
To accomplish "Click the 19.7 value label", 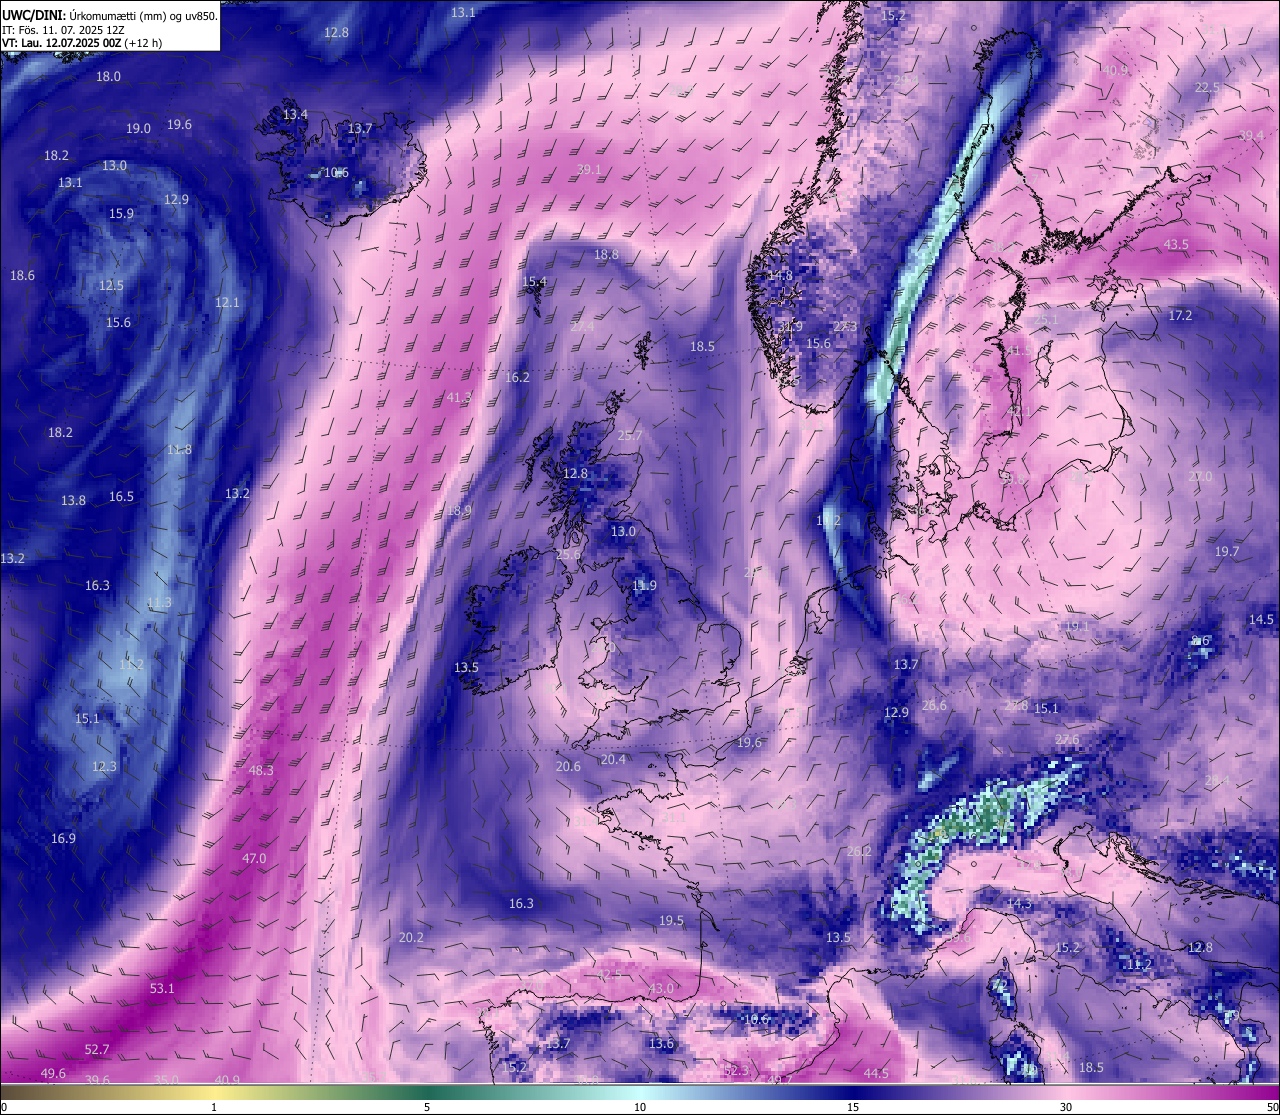I will point(1227,551).
